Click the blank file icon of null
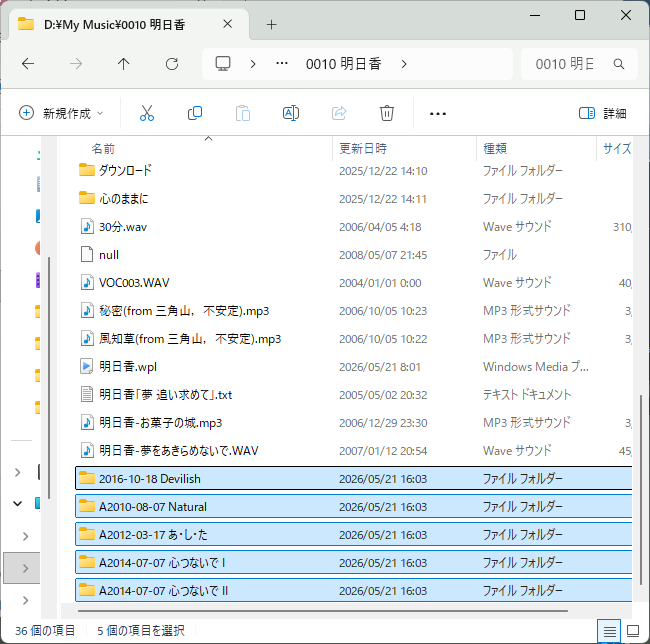This screenshot has width=650, height=644. click(87, 254)
